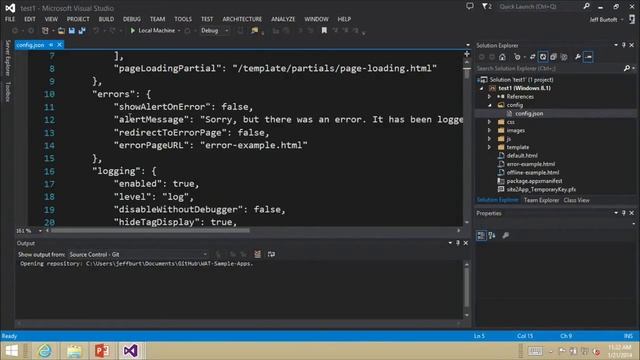Toggle auto-hide pin on Properties panel
Image resolution: width=640 pixels, height=360 pixels.
point(624,213)
